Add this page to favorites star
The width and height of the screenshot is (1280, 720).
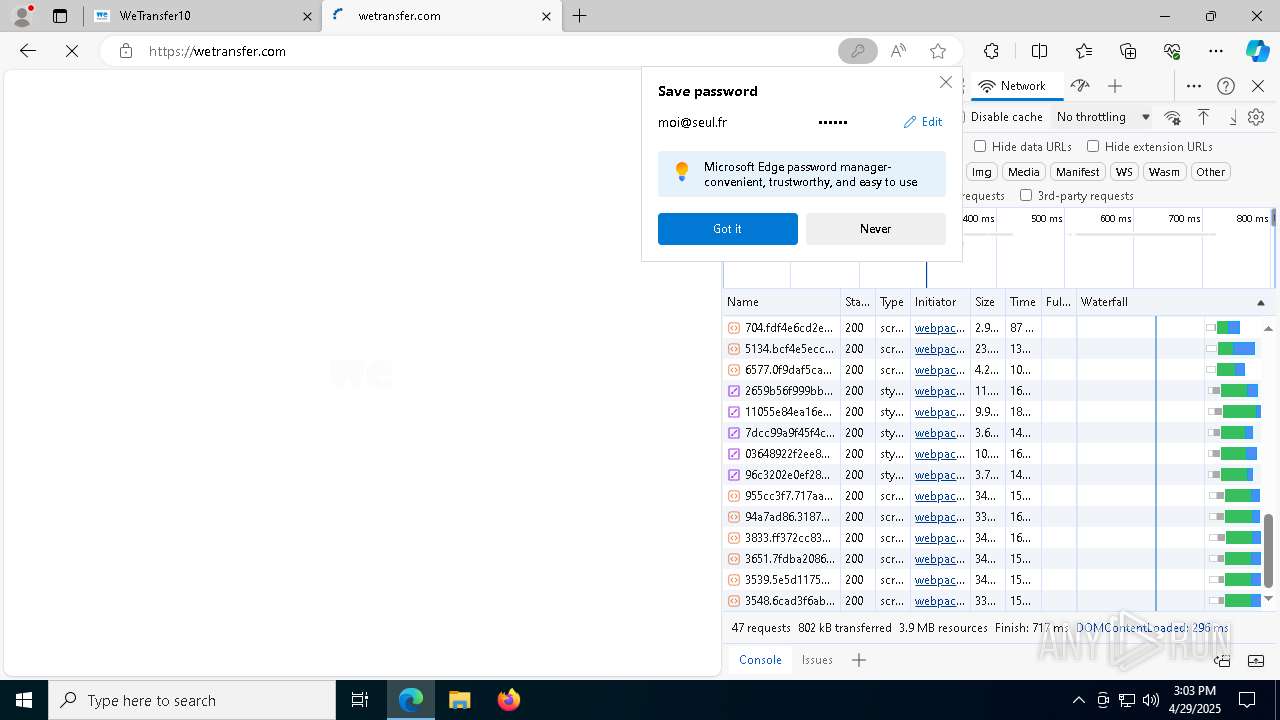click(x=937, y=51)
